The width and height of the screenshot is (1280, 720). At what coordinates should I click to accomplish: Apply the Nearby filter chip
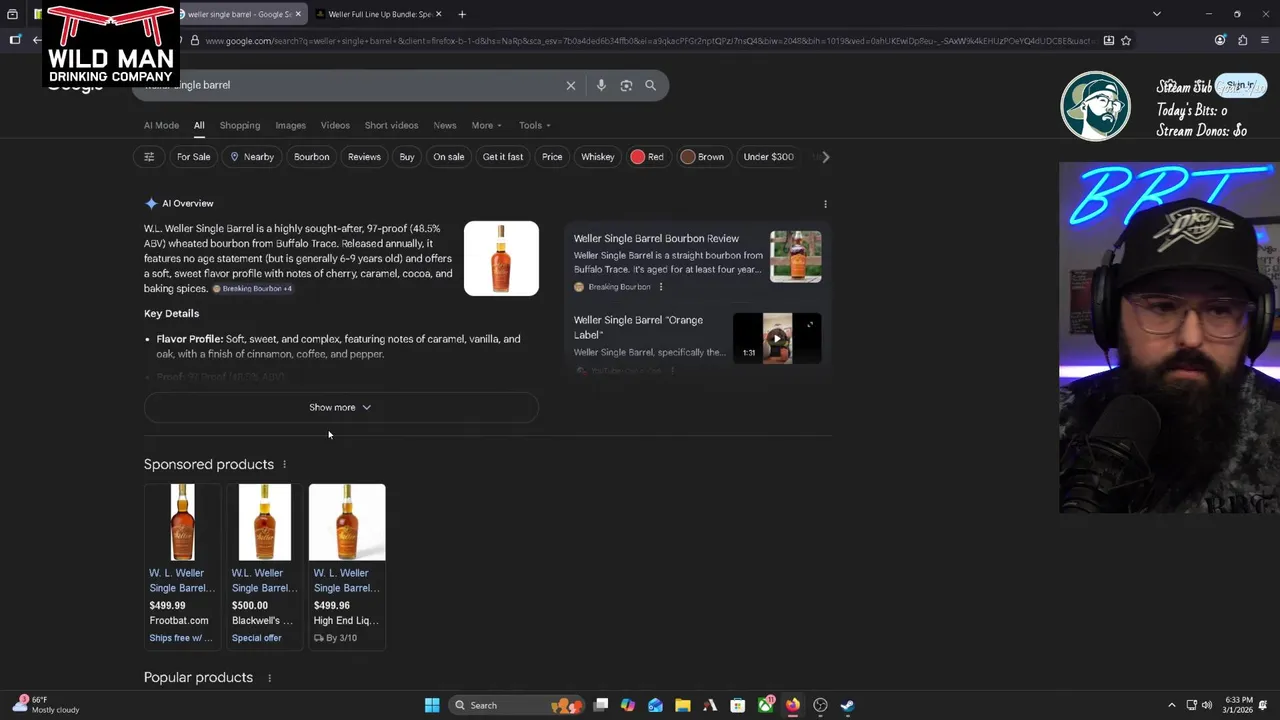tap(252, 157)
